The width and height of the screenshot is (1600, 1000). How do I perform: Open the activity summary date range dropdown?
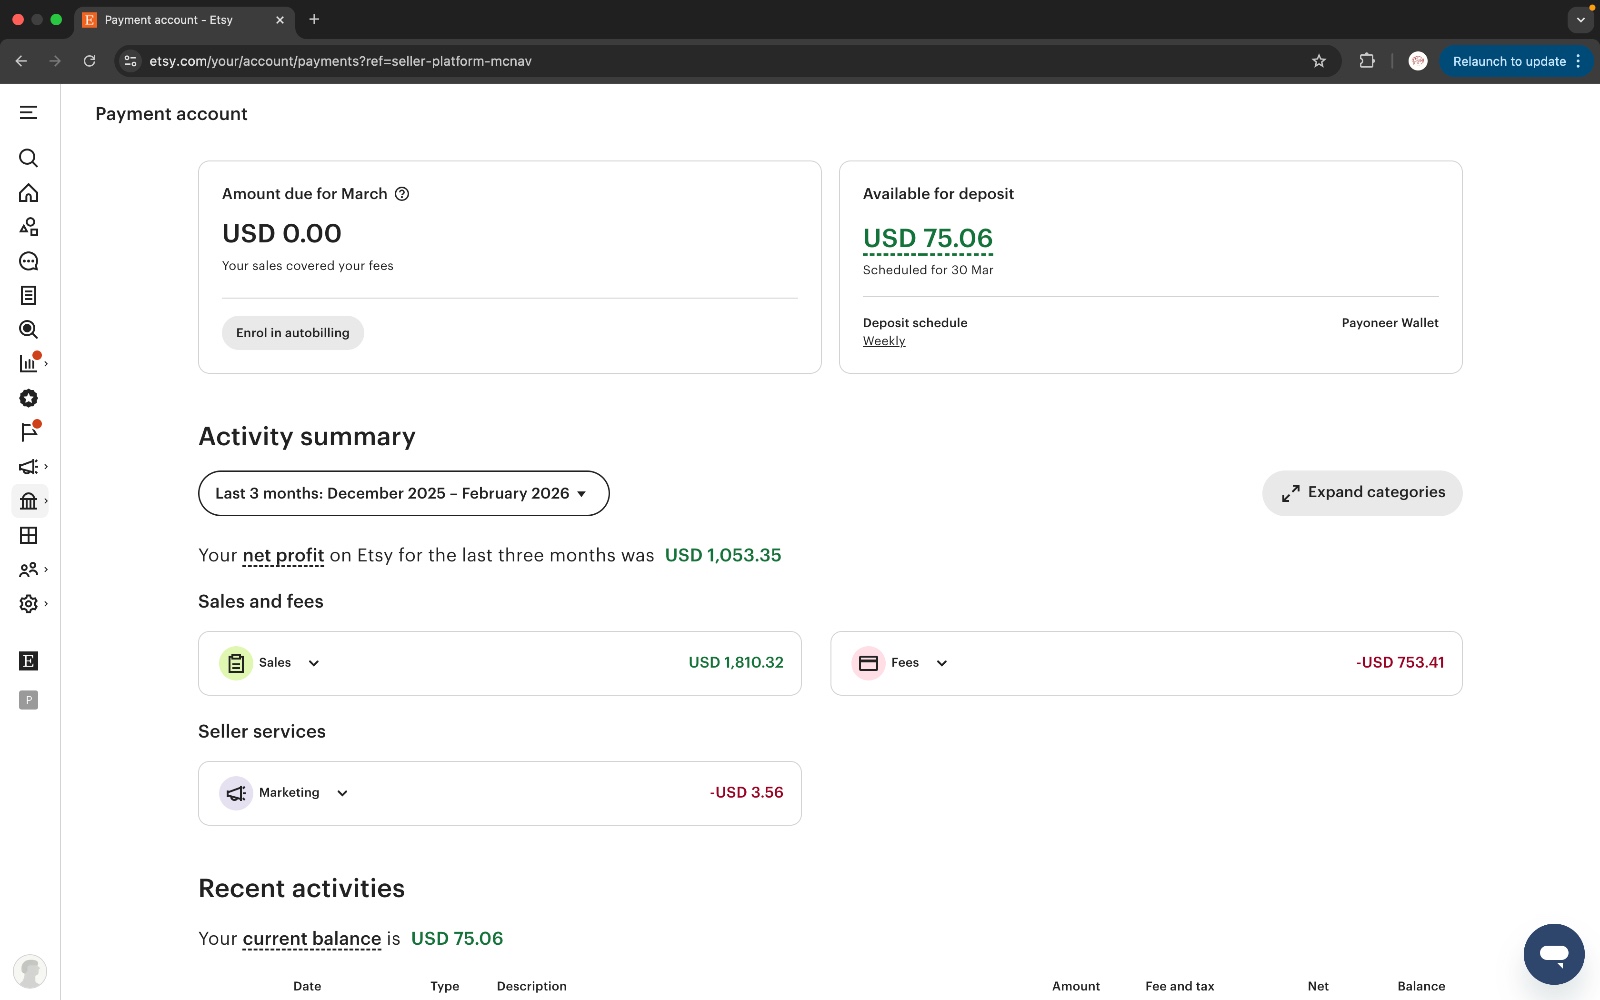click(403, 494)
